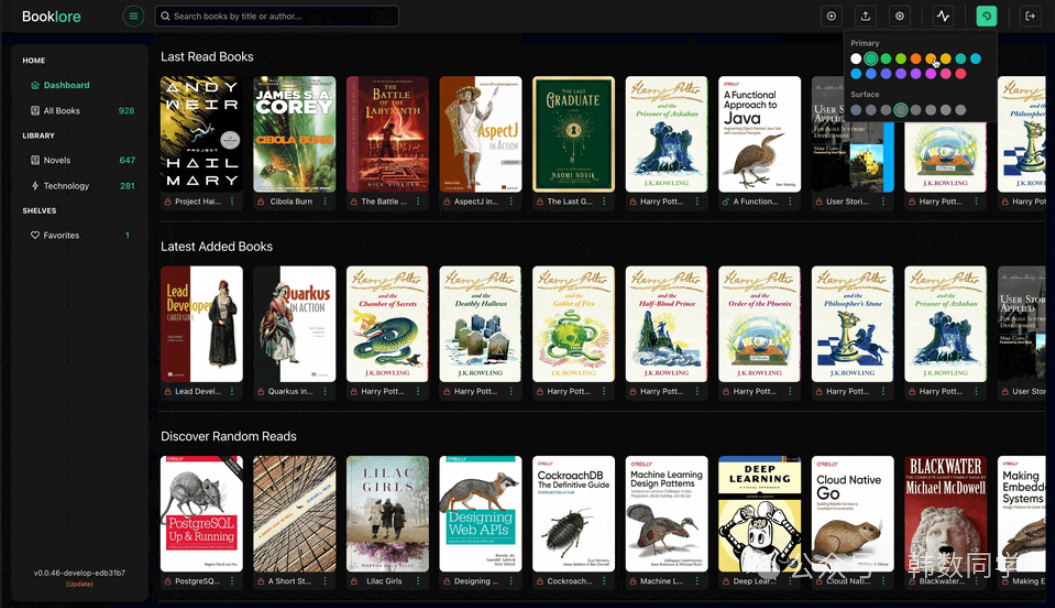Click the green icon beside A Function...
The width and height of the screenshot is (1055, 608).
click(725, 201)
